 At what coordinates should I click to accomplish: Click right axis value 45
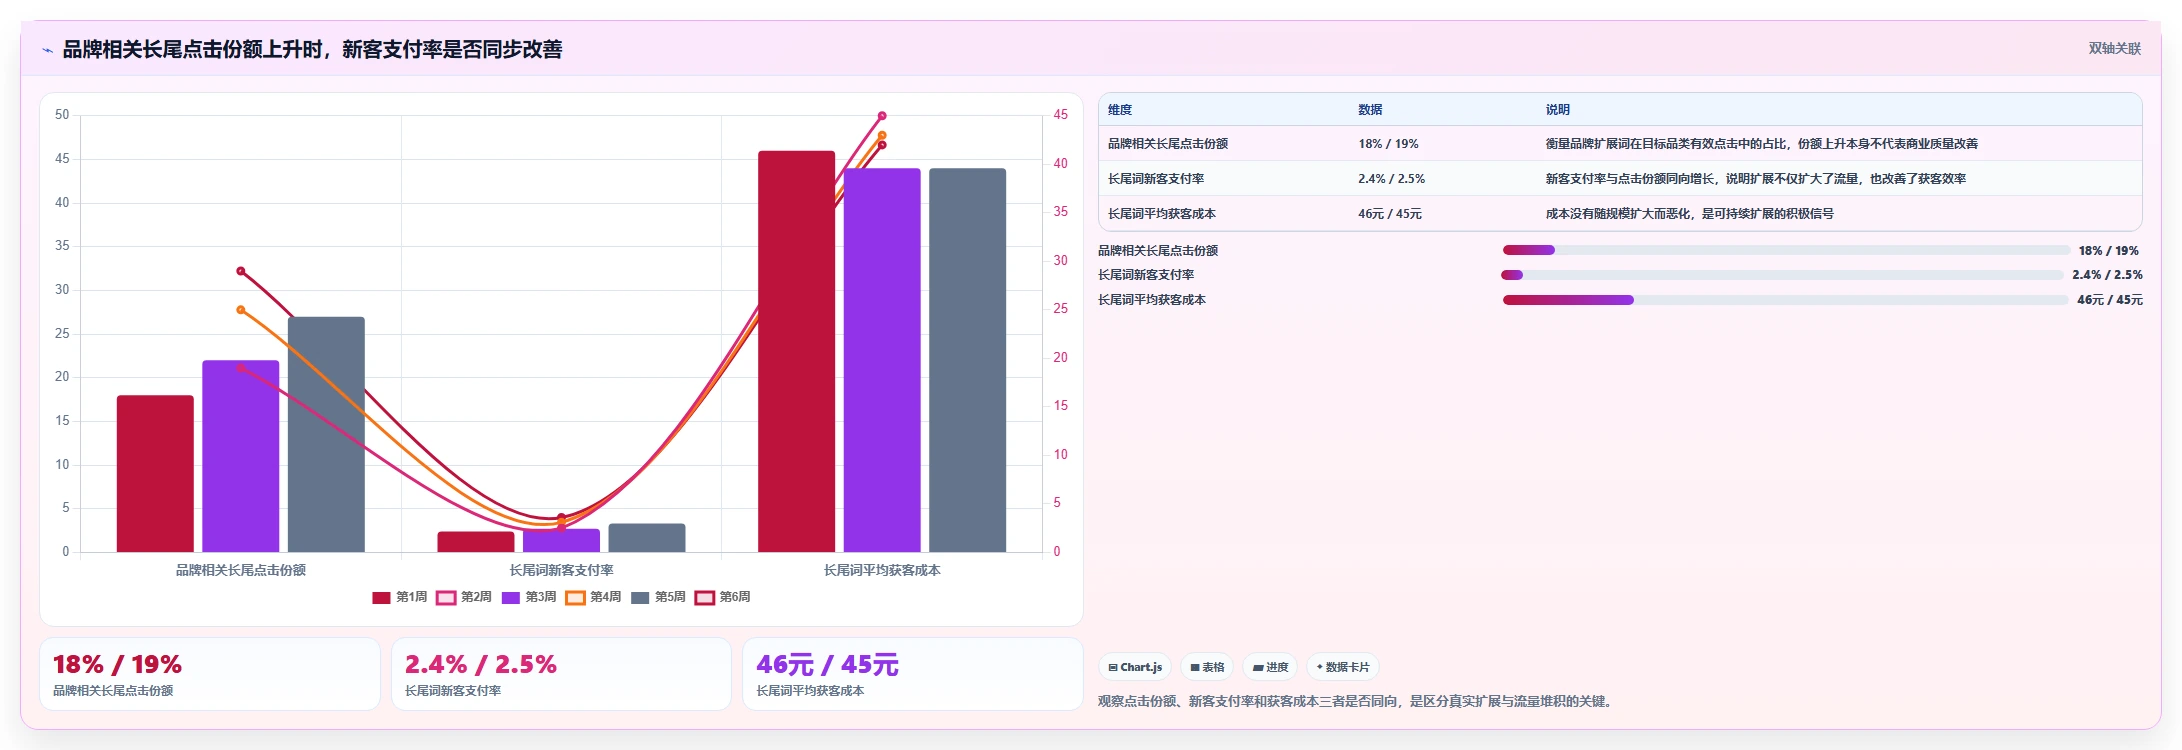tap(1060, 115)
